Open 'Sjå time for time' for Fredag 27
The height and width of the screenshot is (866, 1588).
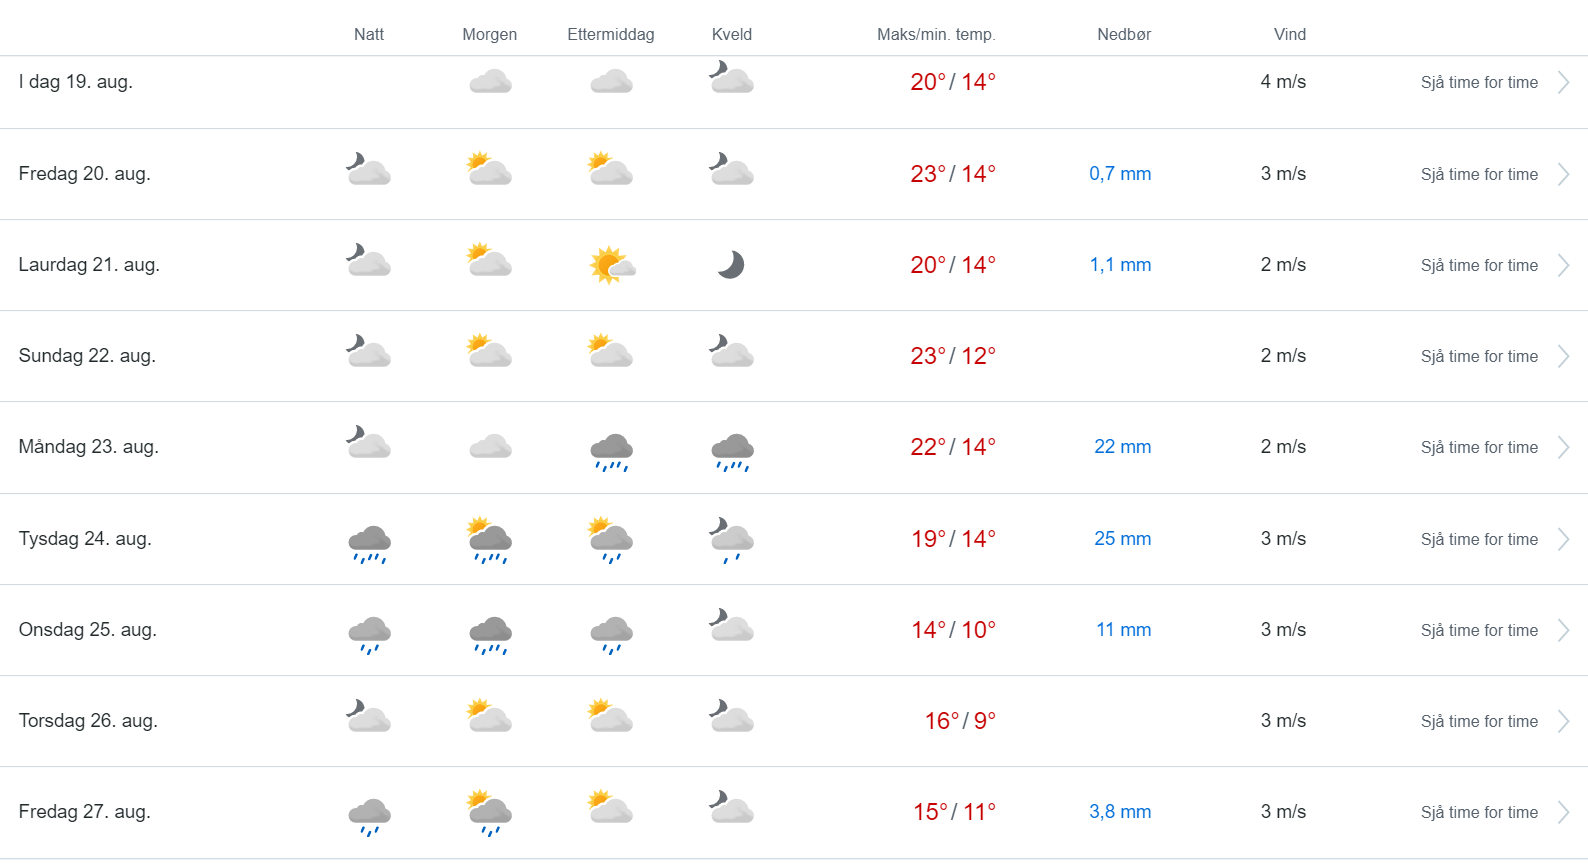click(1479, 812)
